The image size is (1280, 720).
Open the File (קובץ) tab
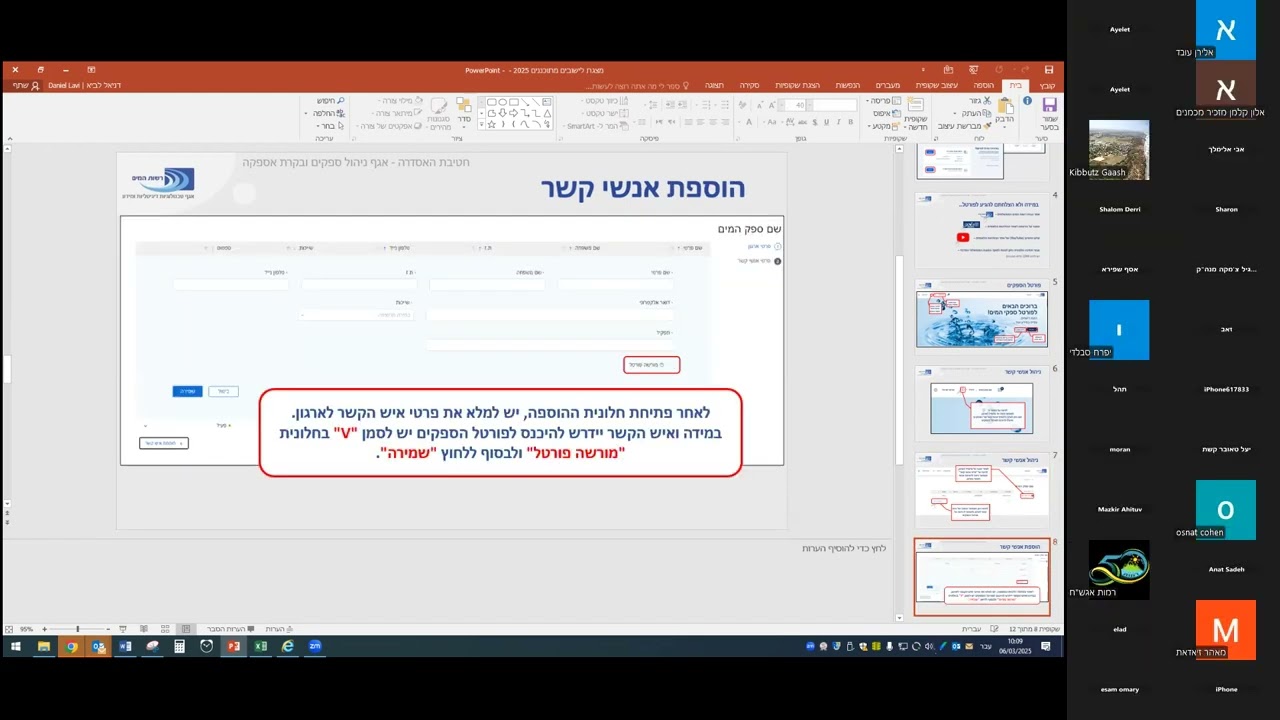[1047, 85]
